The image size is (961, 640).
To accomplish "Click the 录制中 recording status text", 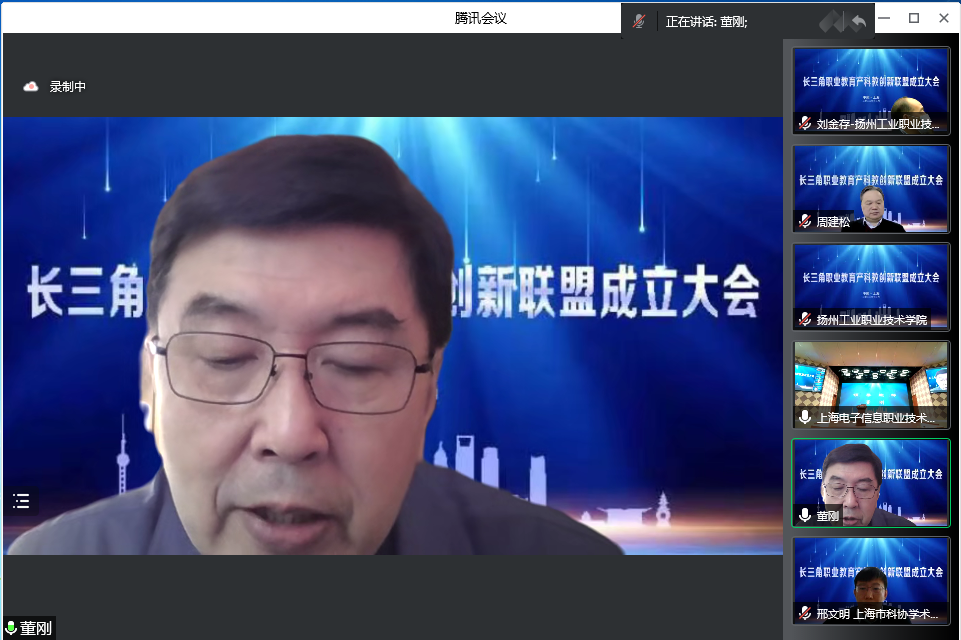I will tap(68, 87).
